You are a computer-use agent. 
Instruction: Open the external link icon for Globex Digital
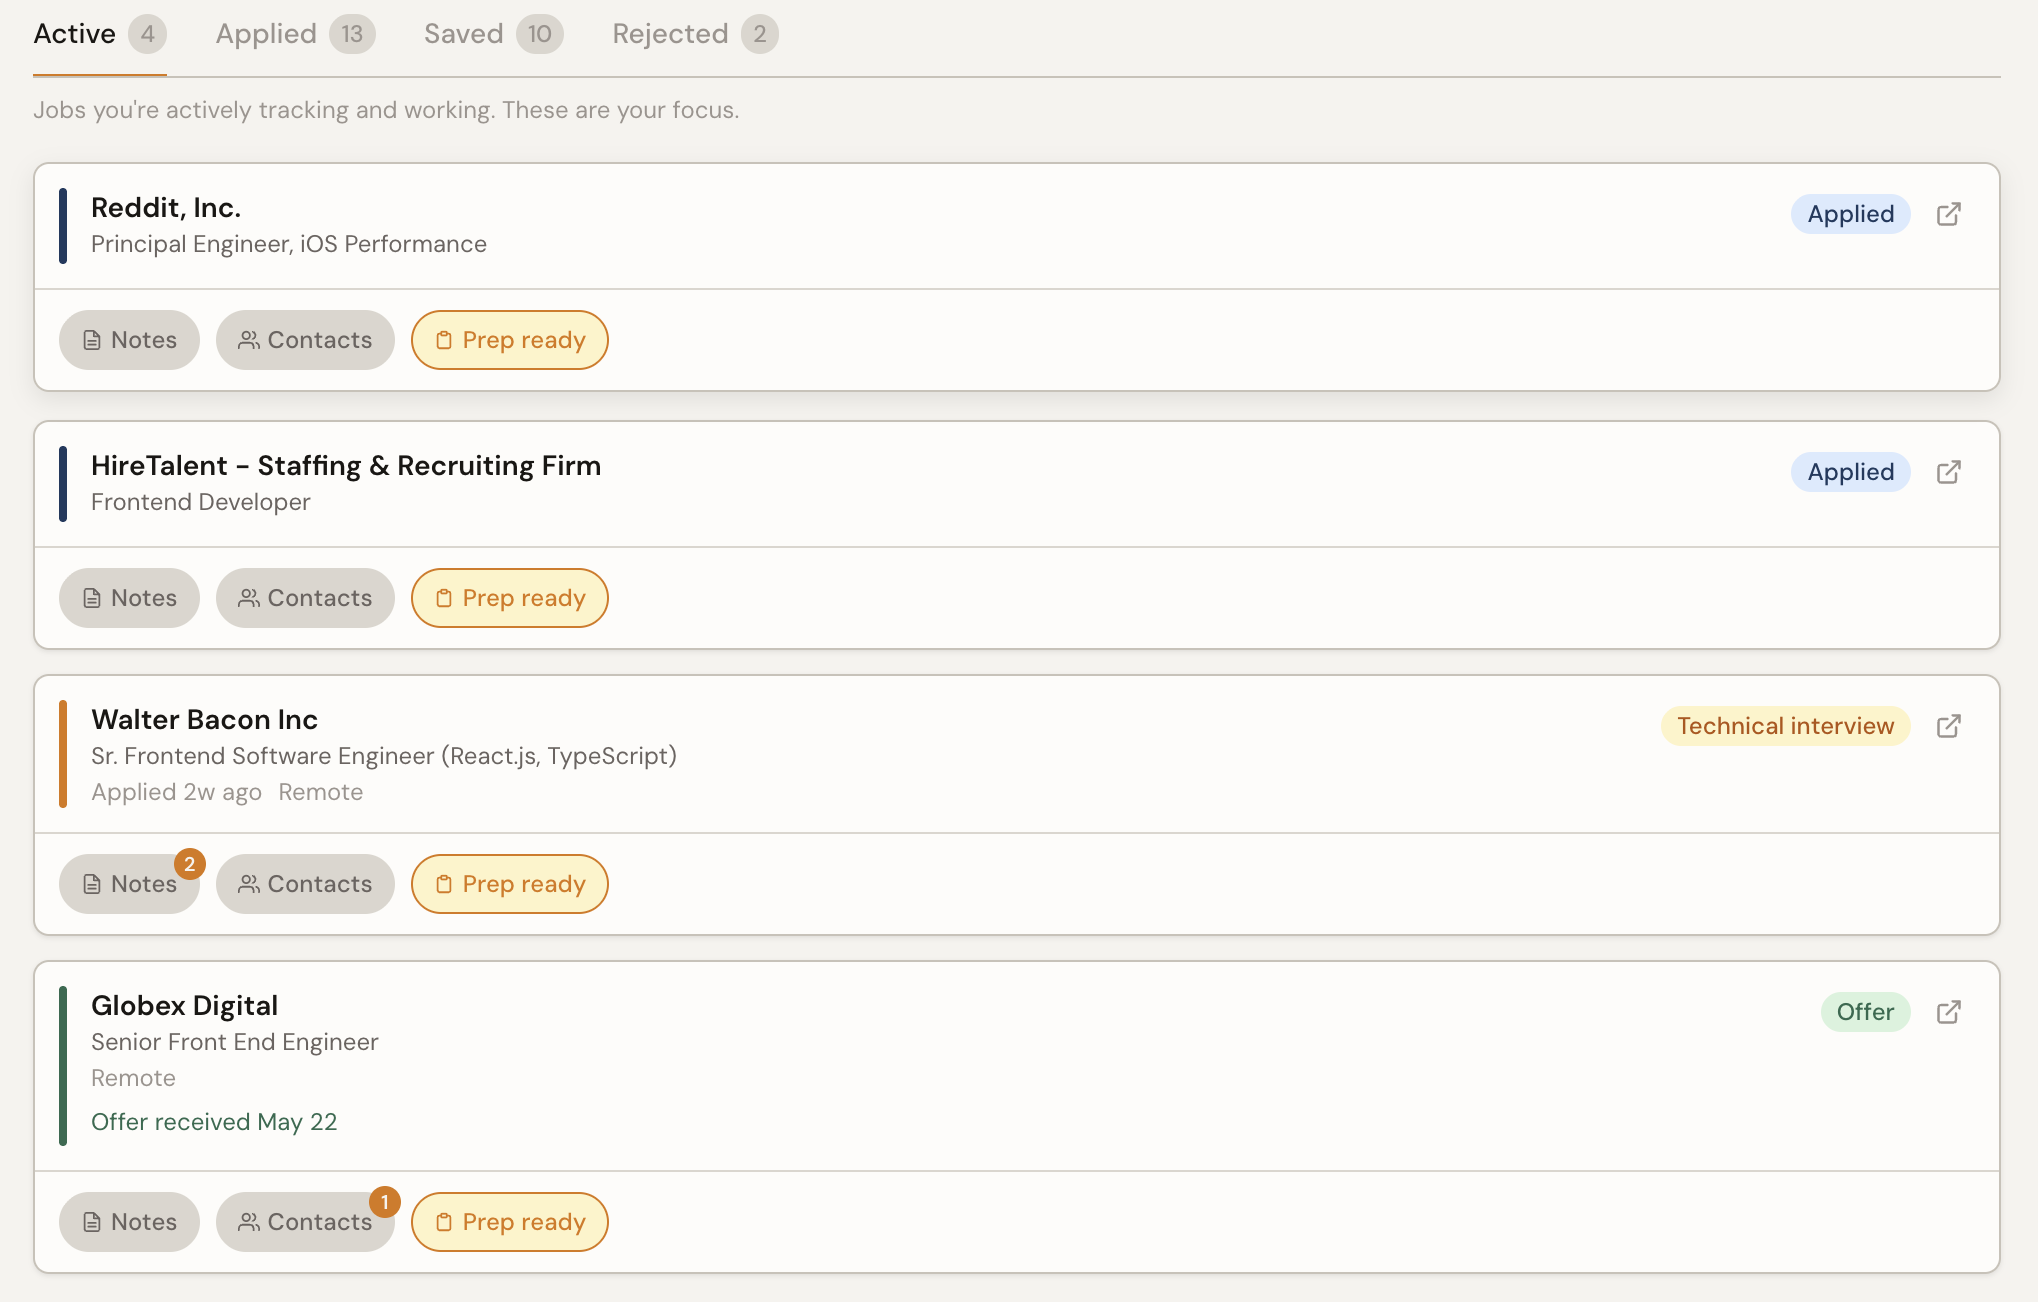coord(1948,1012)
